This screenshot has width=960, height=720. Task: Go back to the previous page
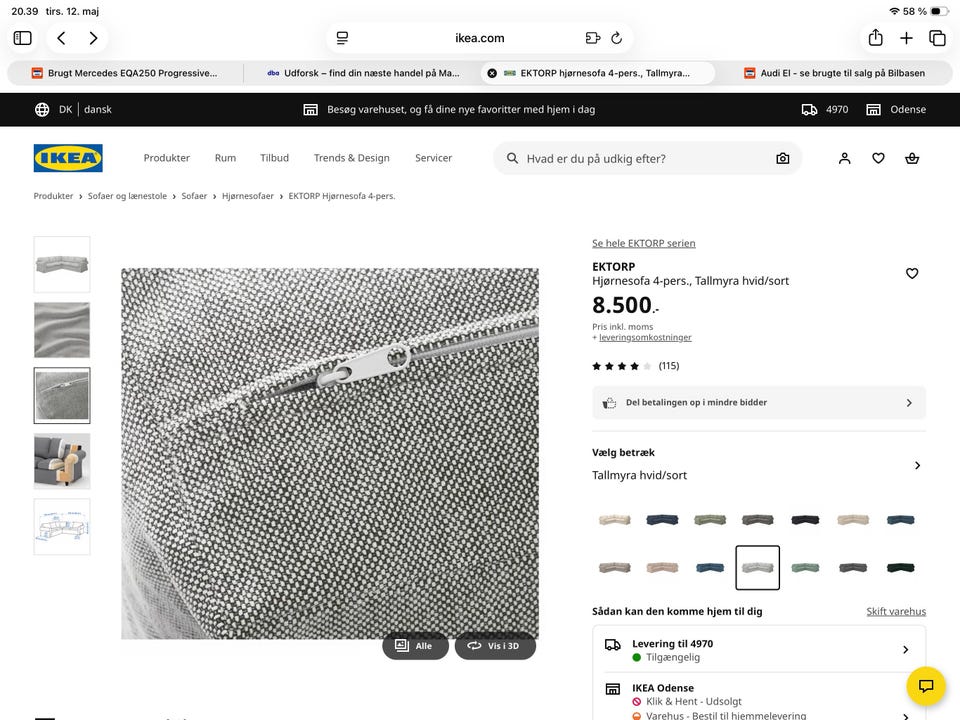[x=61, y=38]
